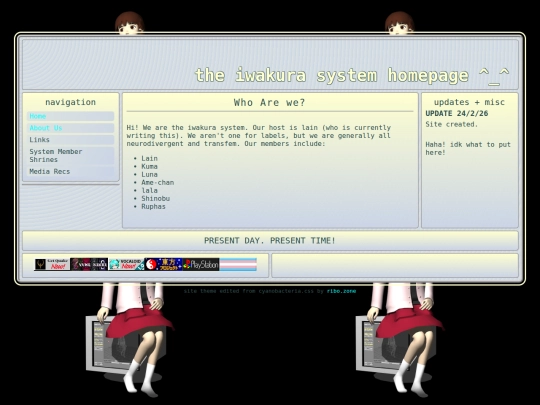Screen dimensions: 540x405
Task: Click 'lala' in the members list
Action: click(149, 190)
